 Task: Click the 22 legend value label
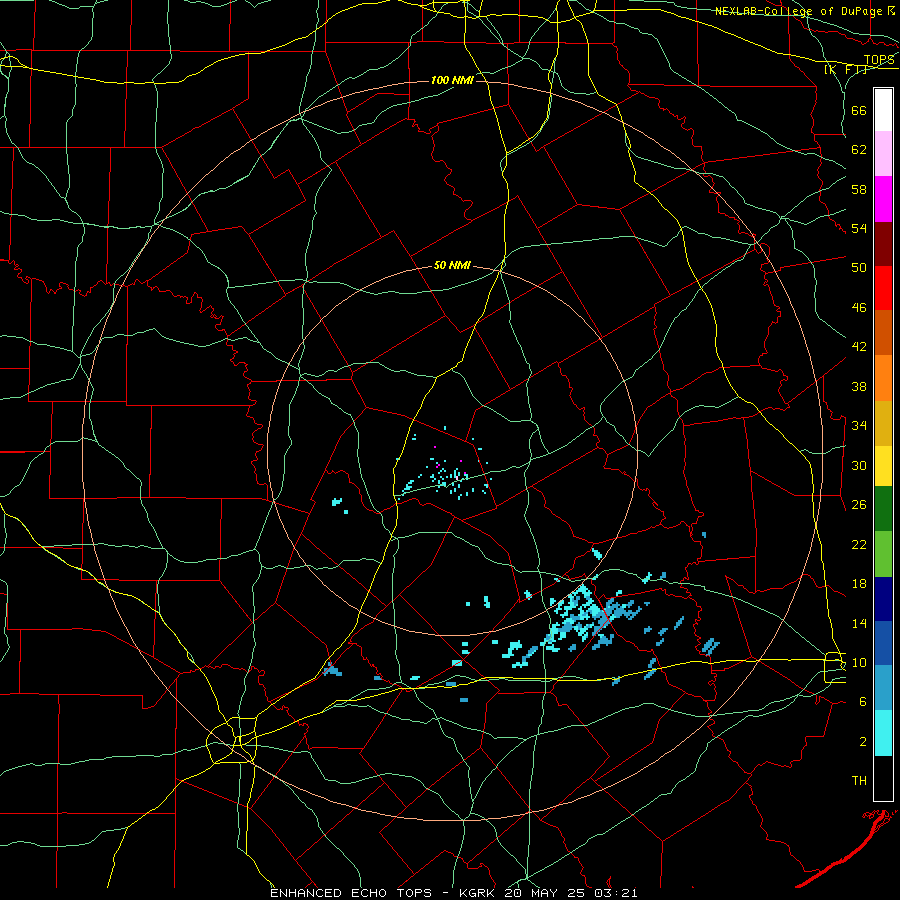(859, 544)
